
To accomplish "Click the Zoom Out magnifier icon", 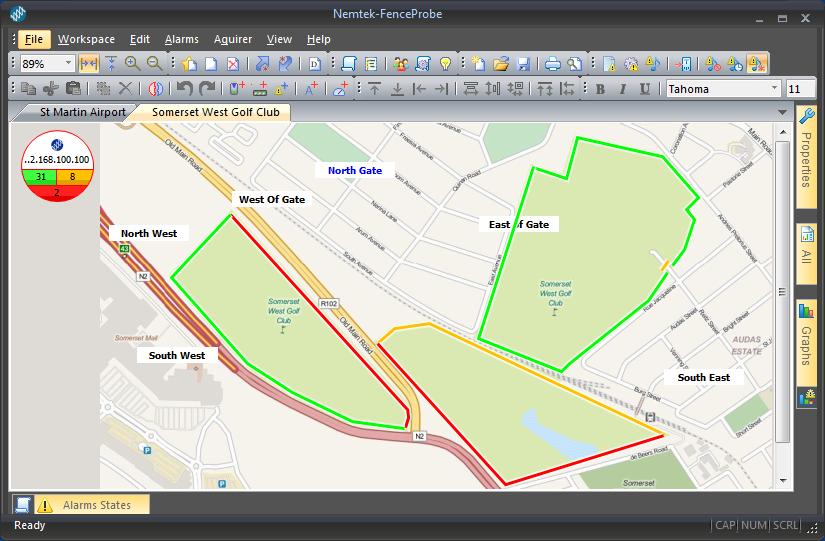I will [x=155, y=64].
